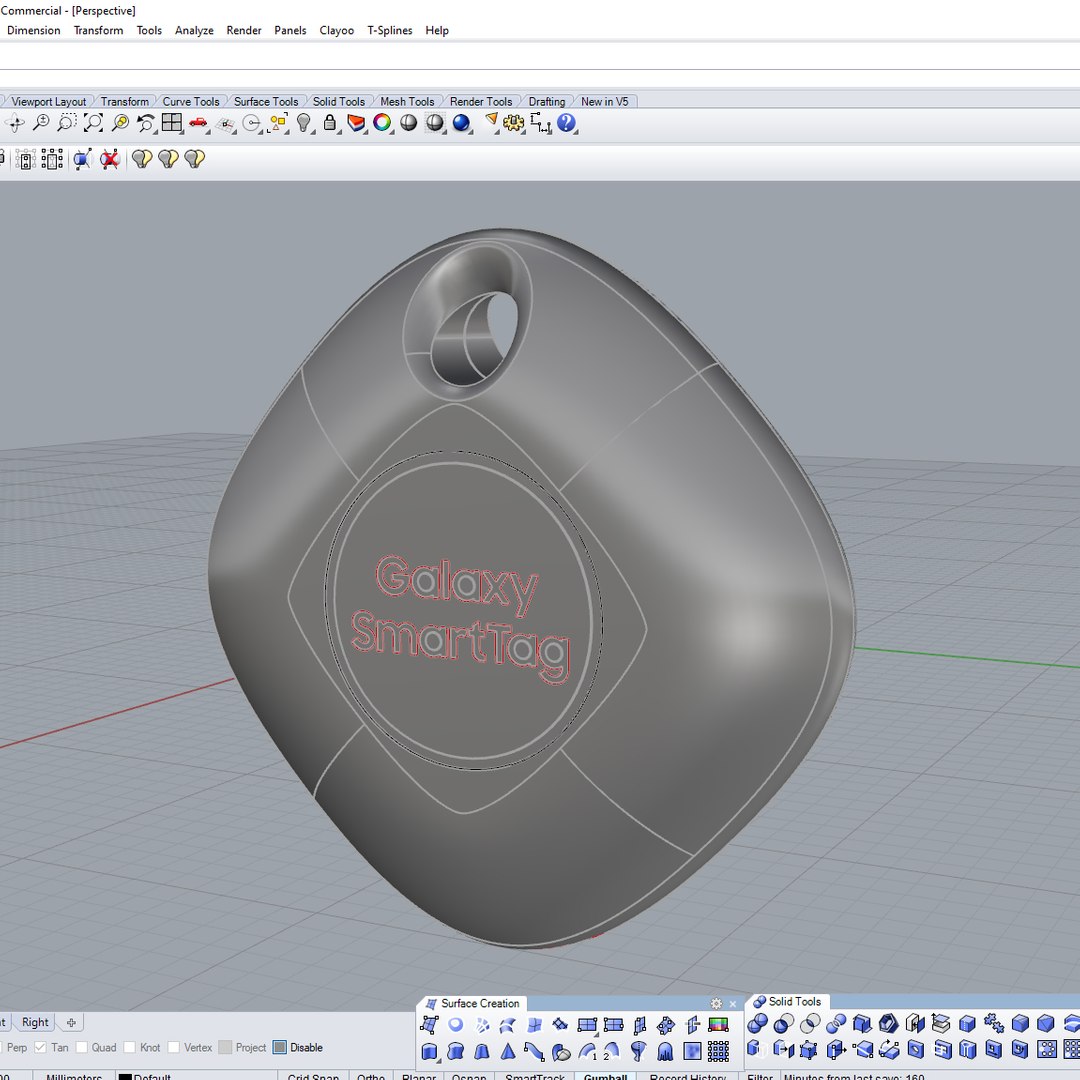
Task: Open the blue Help question mark
Action: 566,123
